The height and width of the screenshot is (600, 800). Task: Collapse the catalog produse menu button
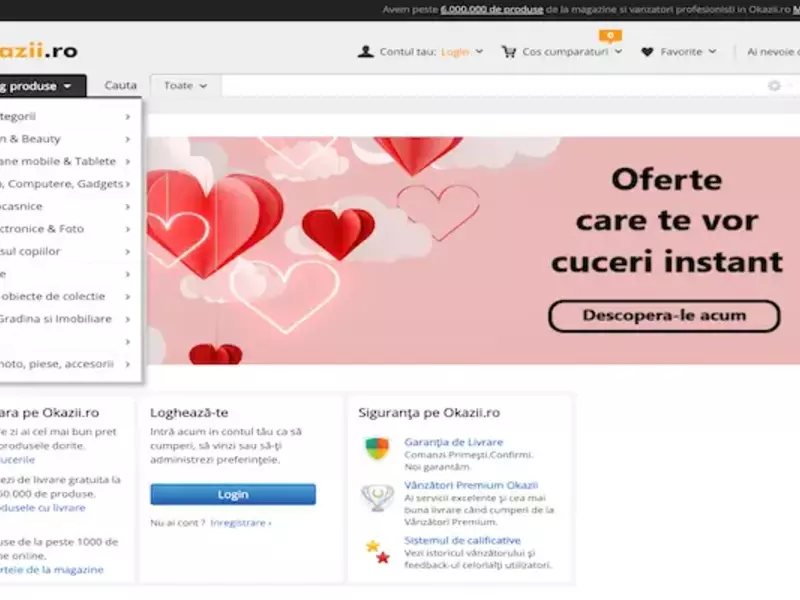pos(40,86)
